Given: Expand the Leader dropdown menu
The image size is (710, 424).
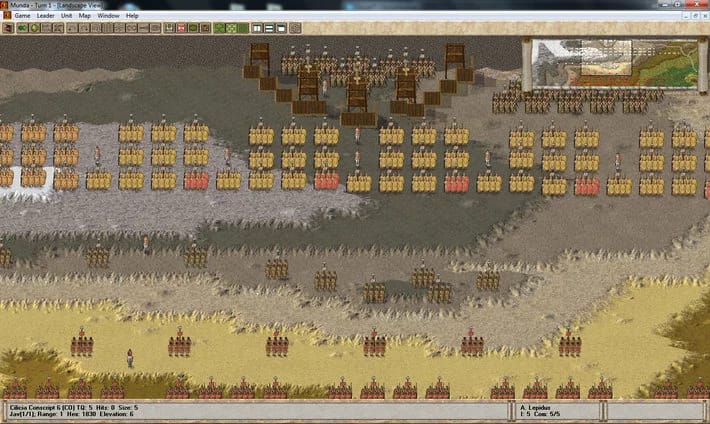Looking at the screenshot, I should tap(46, 16).
